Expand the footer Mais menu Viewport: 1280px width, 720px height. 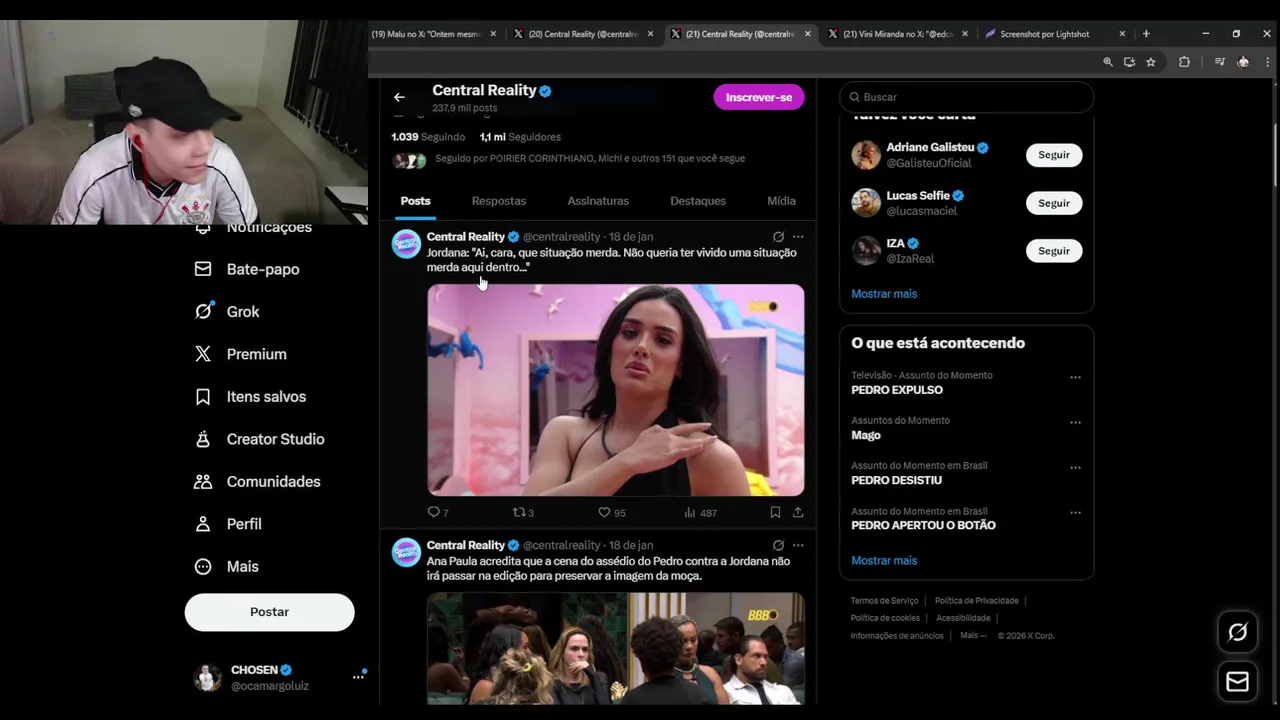[x=973, y=636]
